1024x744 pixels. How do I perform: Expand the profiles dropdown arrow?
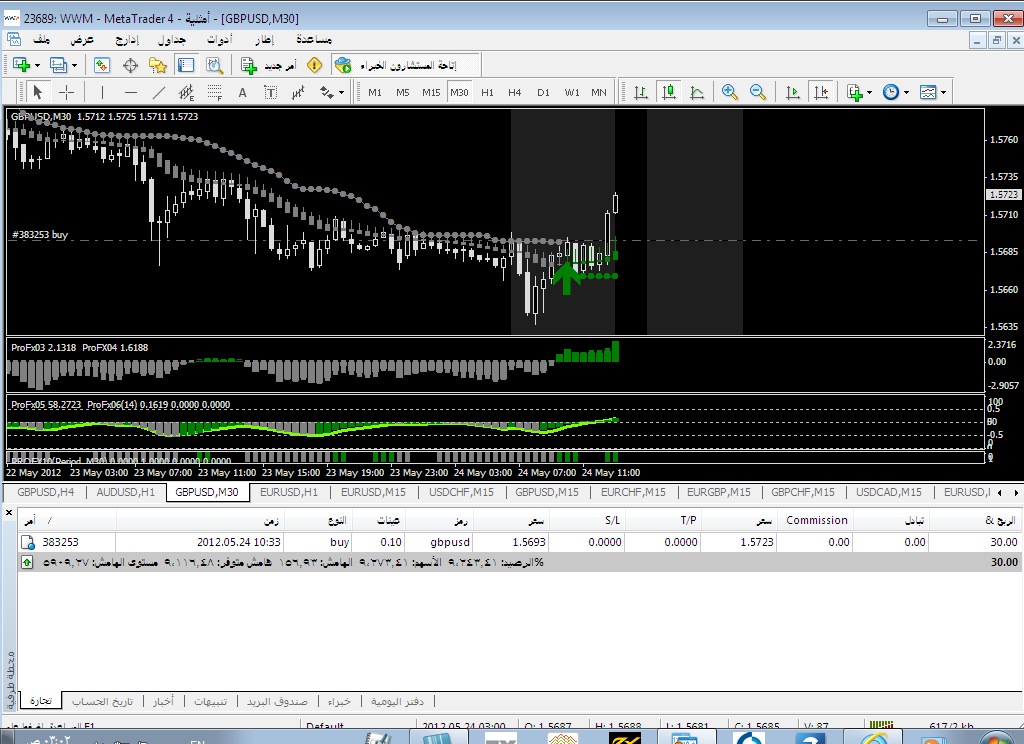click(x=74, y=65)
